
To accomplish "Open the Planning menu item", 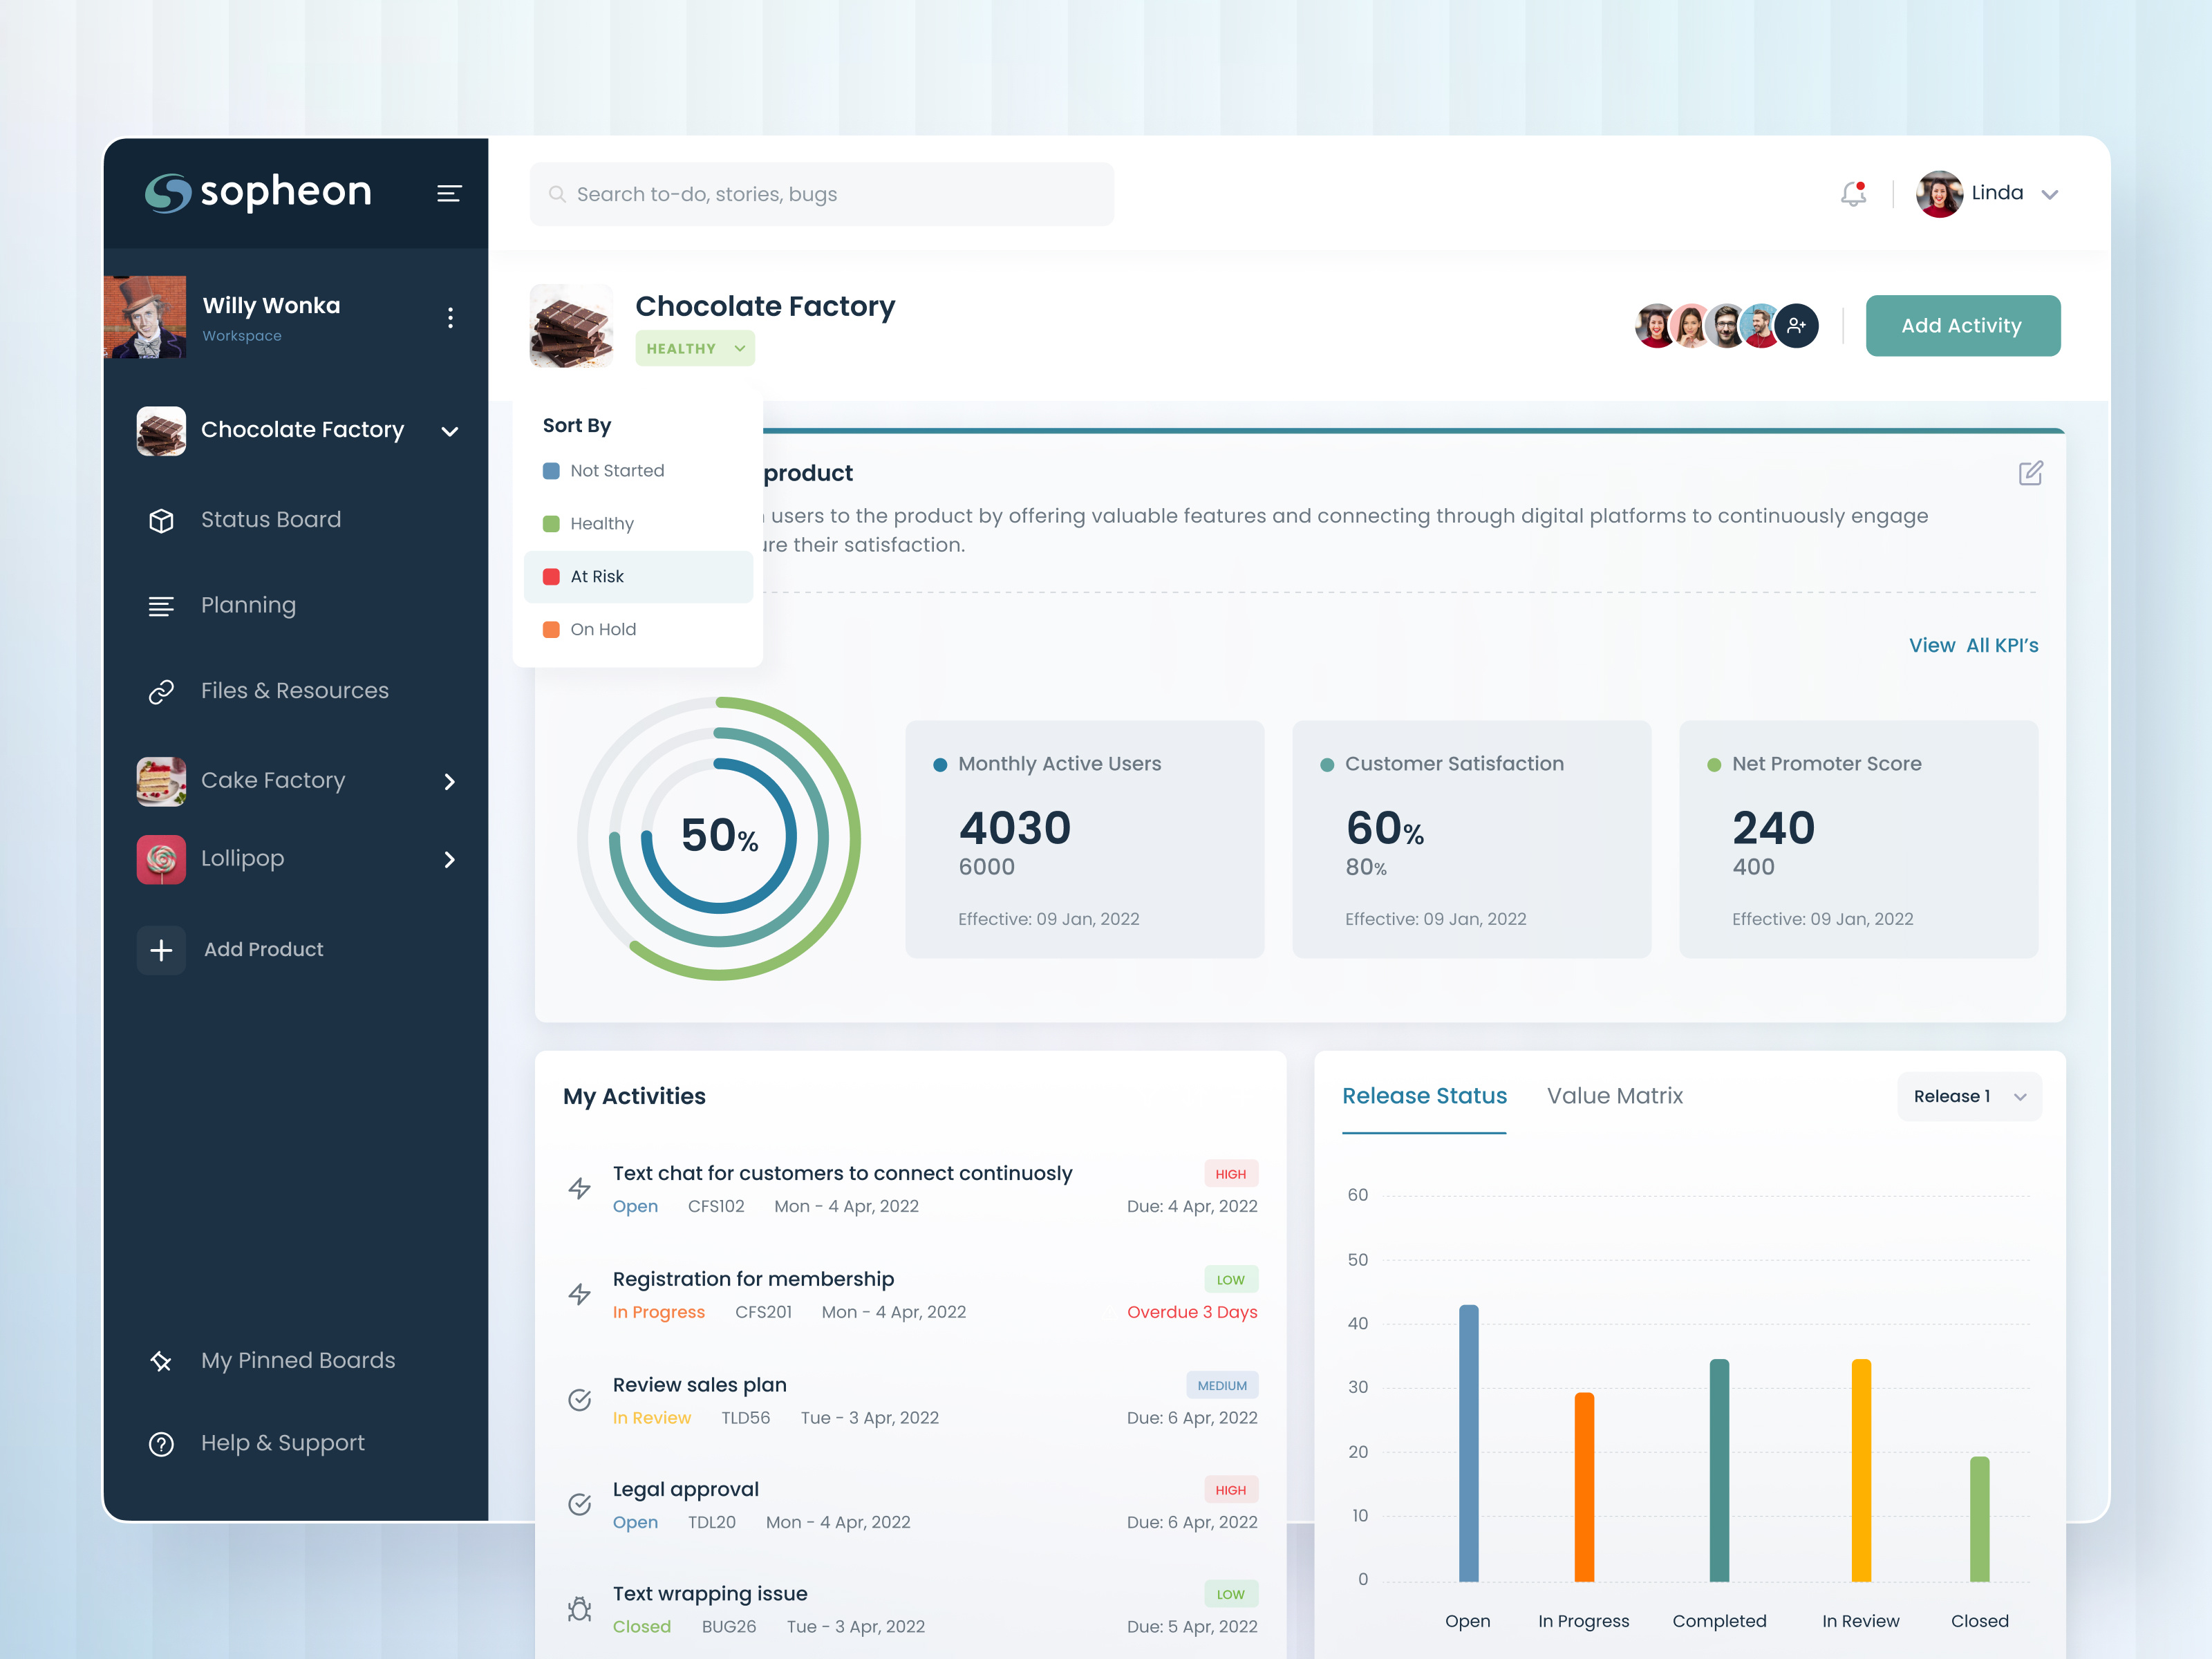I will (248, 606).
